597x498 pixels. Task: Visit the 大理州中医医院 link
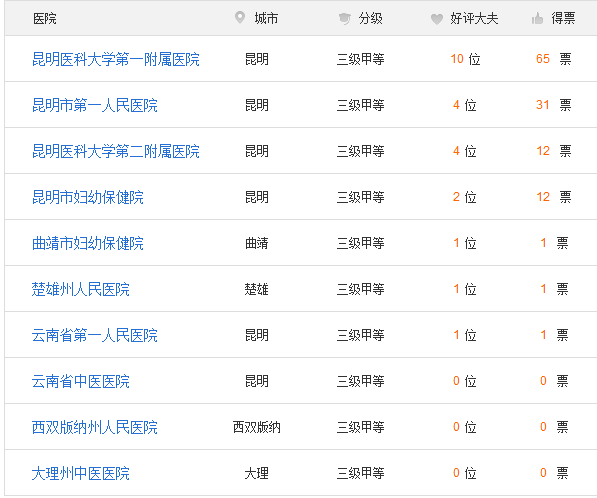tap(81, 473)
